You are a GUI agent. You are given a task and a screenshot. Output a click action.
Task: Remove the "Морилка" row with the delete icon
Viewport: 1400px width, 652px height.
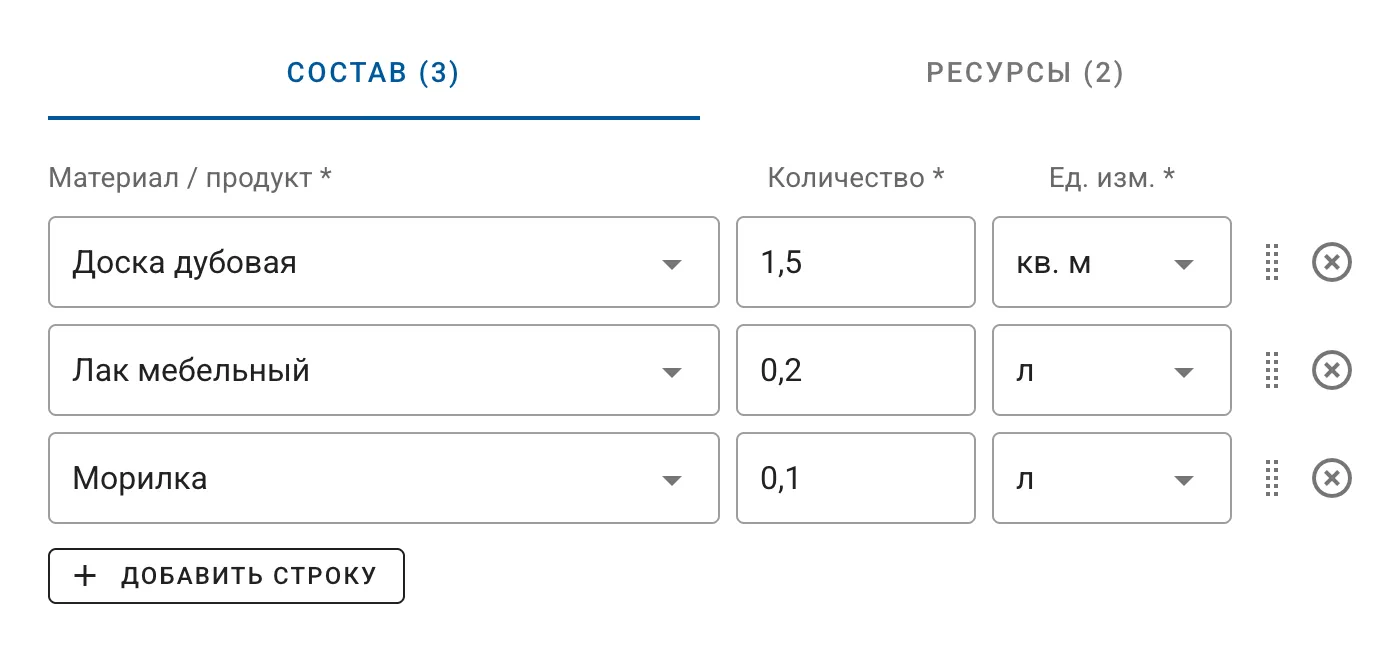click(x=1331, y=478)
